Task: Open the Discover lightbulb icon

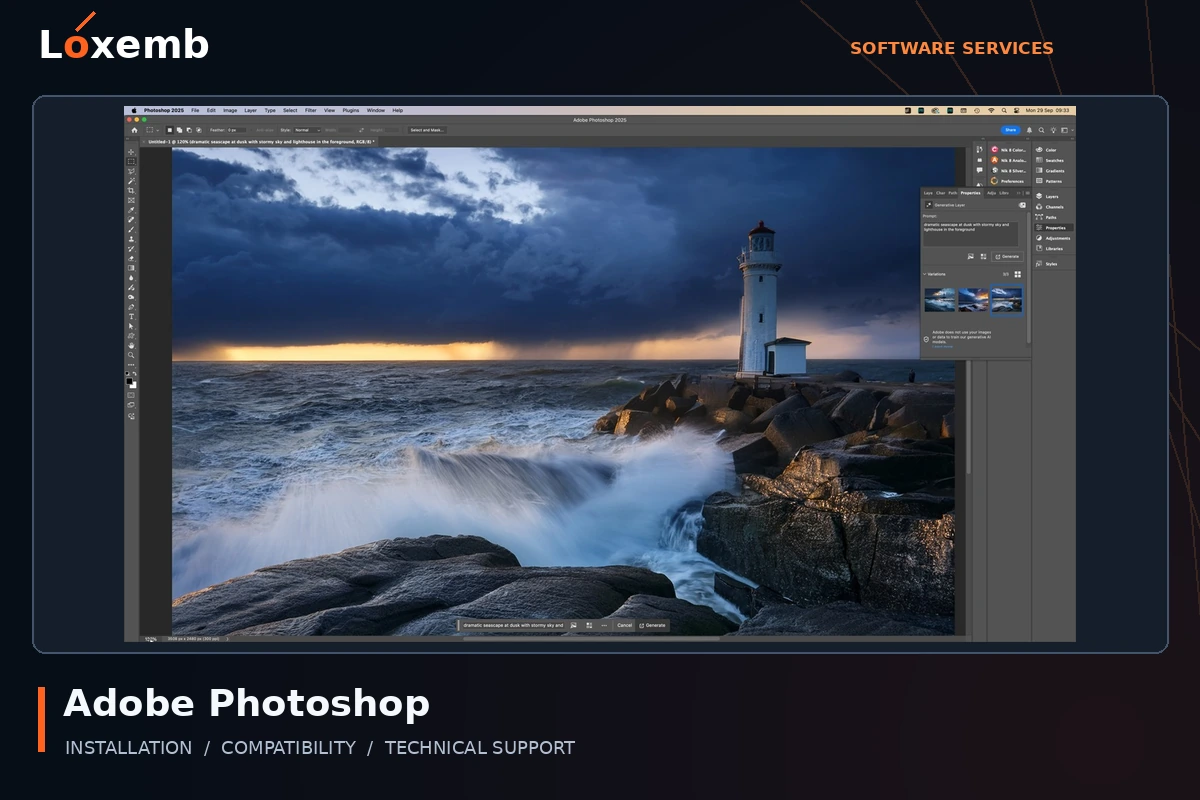Action: pos(1054,130)
